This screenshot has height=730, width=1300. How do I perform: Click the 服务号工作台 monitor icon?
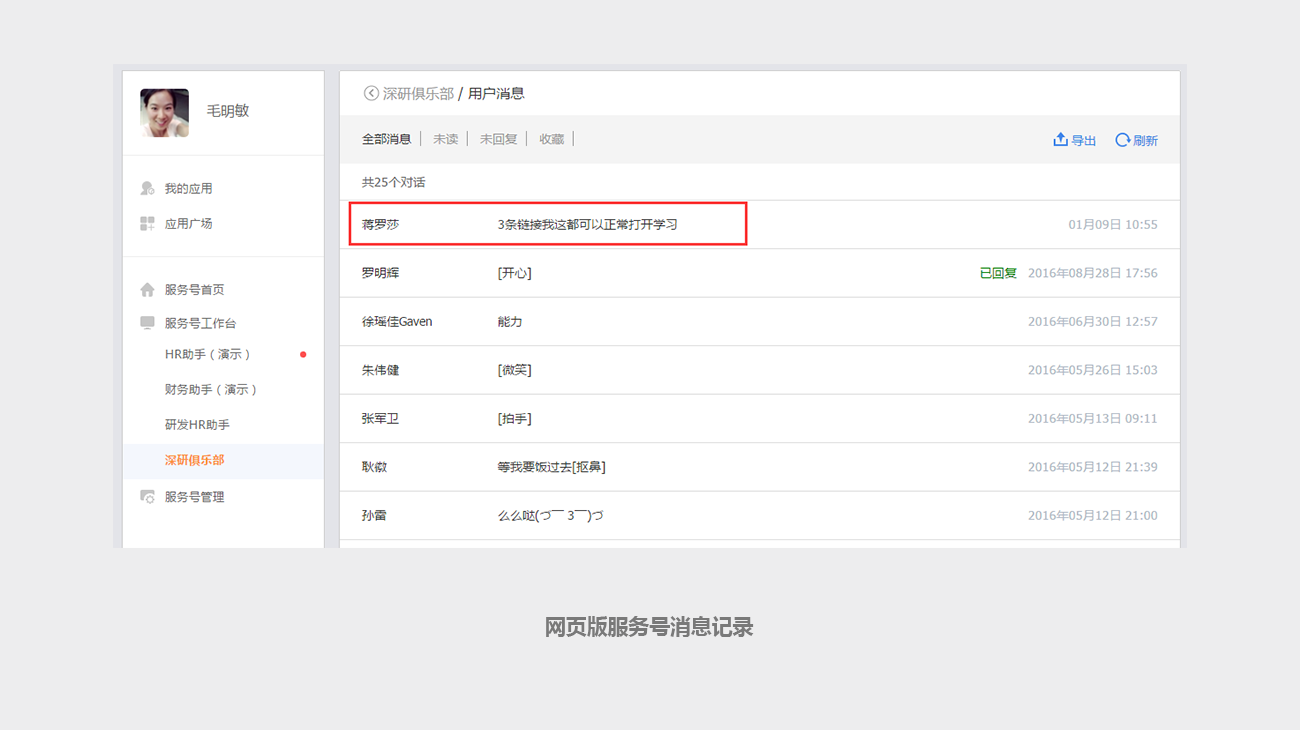[x=148, y=323]
